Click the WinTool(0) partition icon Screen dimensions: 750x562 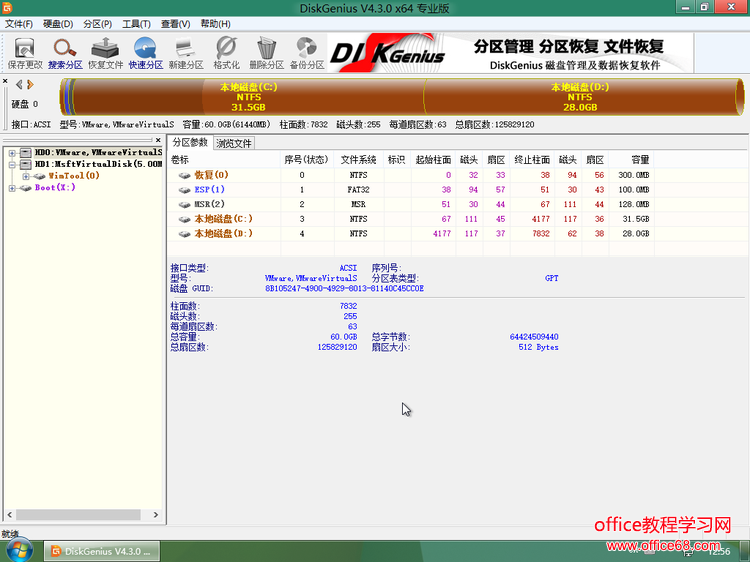40,176
